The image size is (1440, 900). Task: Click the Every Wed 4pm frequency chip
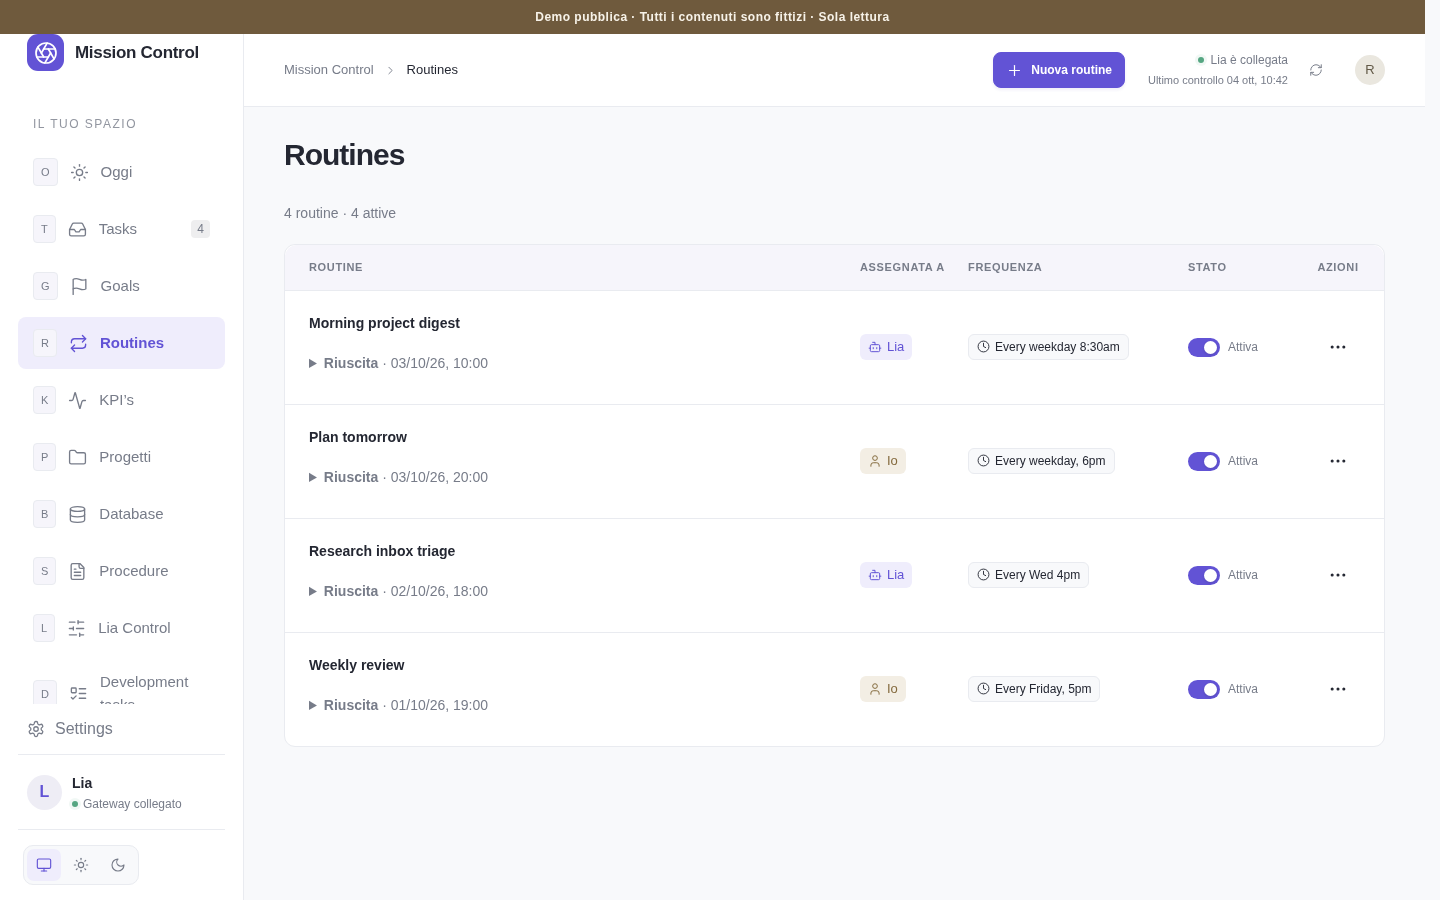1028,575
